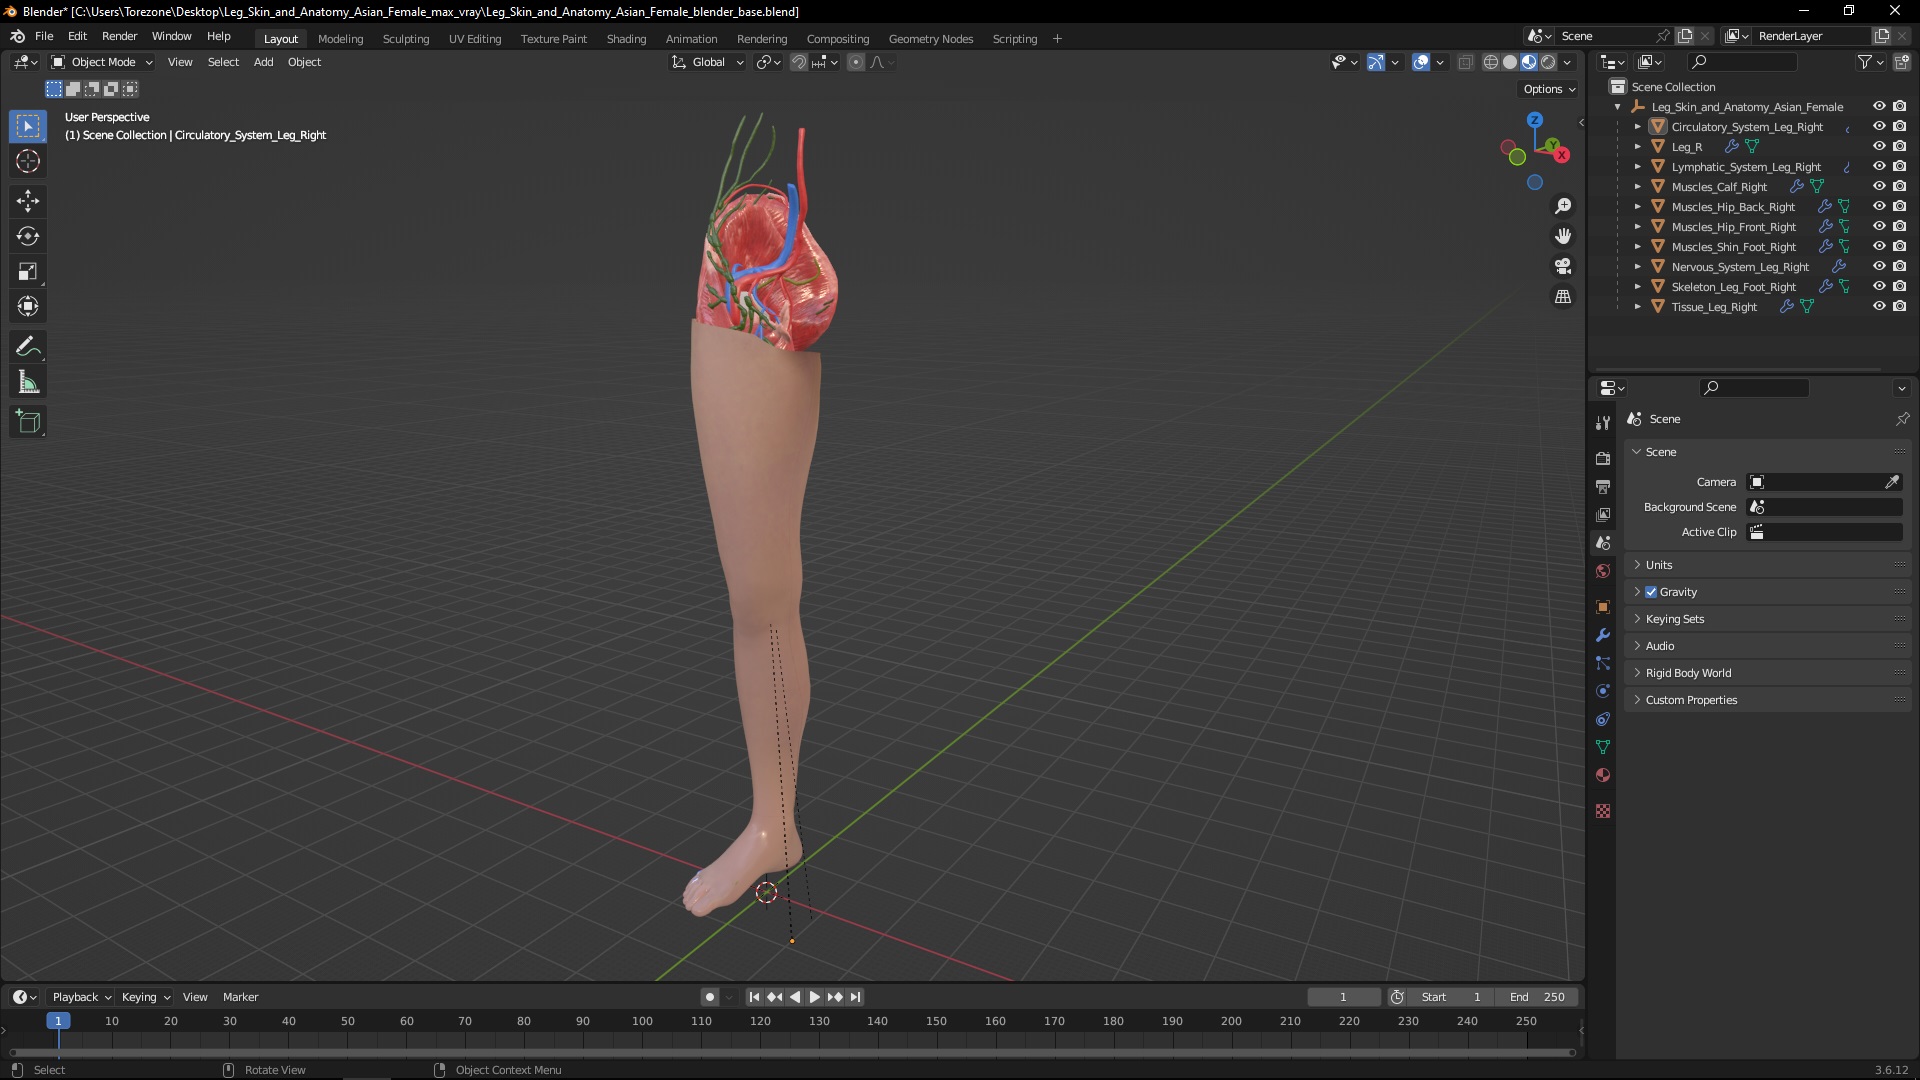The image size is (1920, 1080).
Task: Open the Object Data properties tab
Action: coord(1603,747)
